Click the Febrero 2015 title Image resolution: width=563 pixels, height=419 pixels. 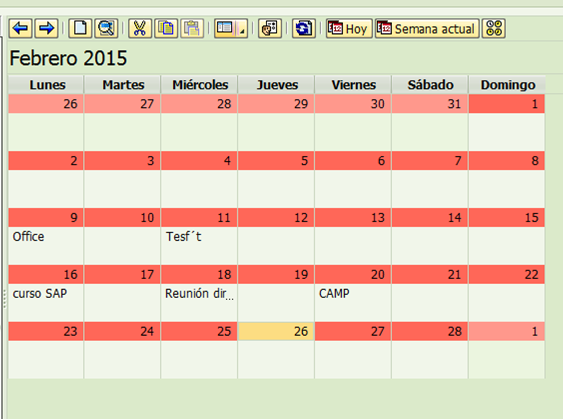(68, 58)
